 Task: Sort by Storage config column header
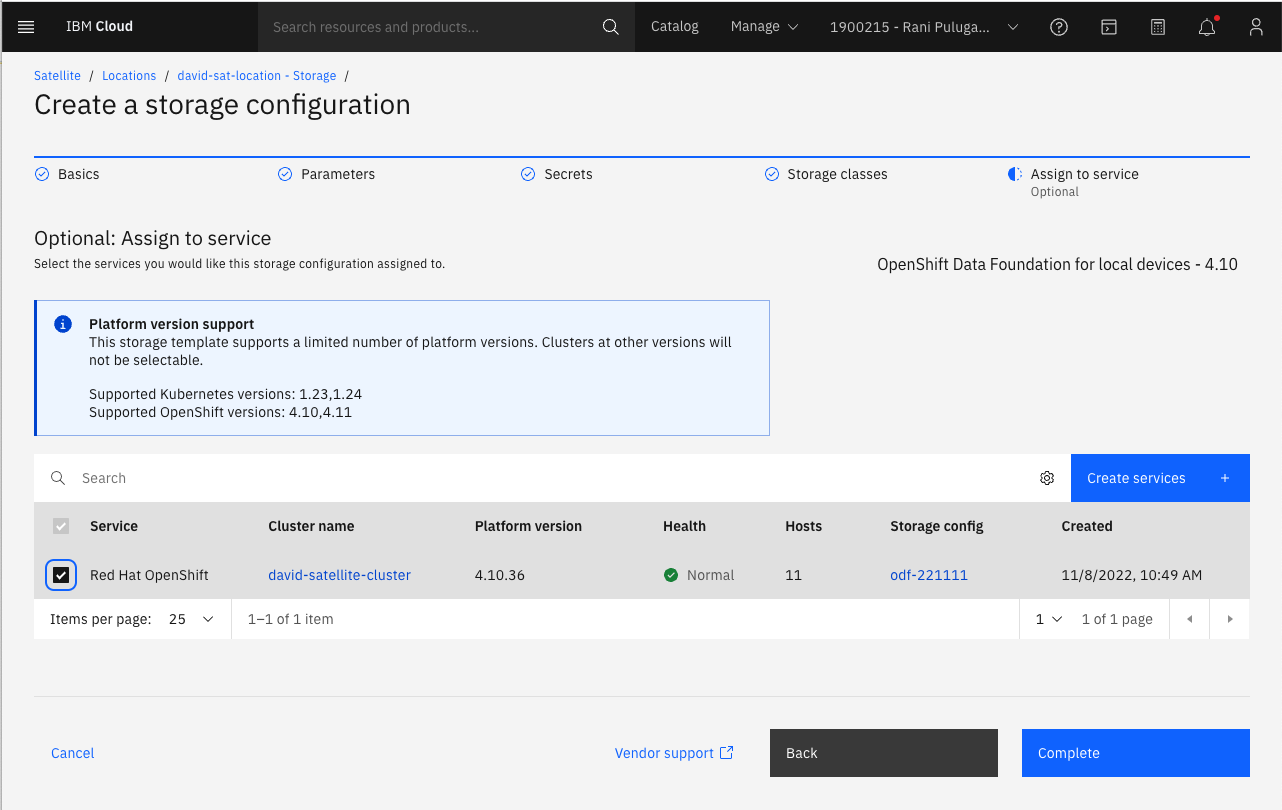[x=937, y=526]
